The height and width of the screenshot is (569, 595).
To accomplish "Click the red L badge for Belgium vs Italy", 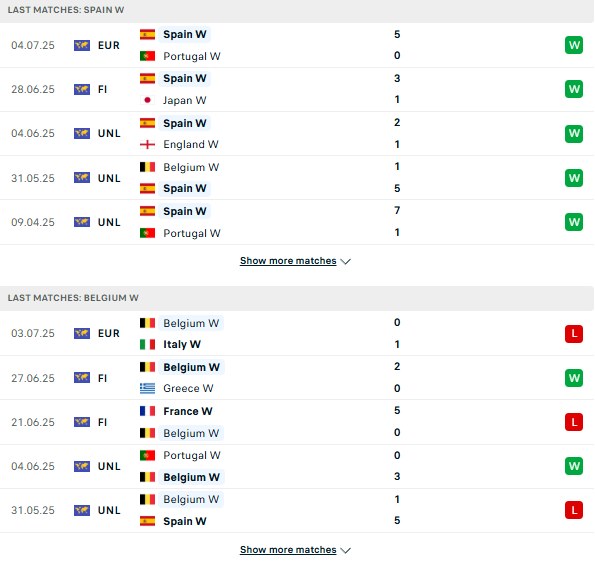I will [x=574, y=334].
